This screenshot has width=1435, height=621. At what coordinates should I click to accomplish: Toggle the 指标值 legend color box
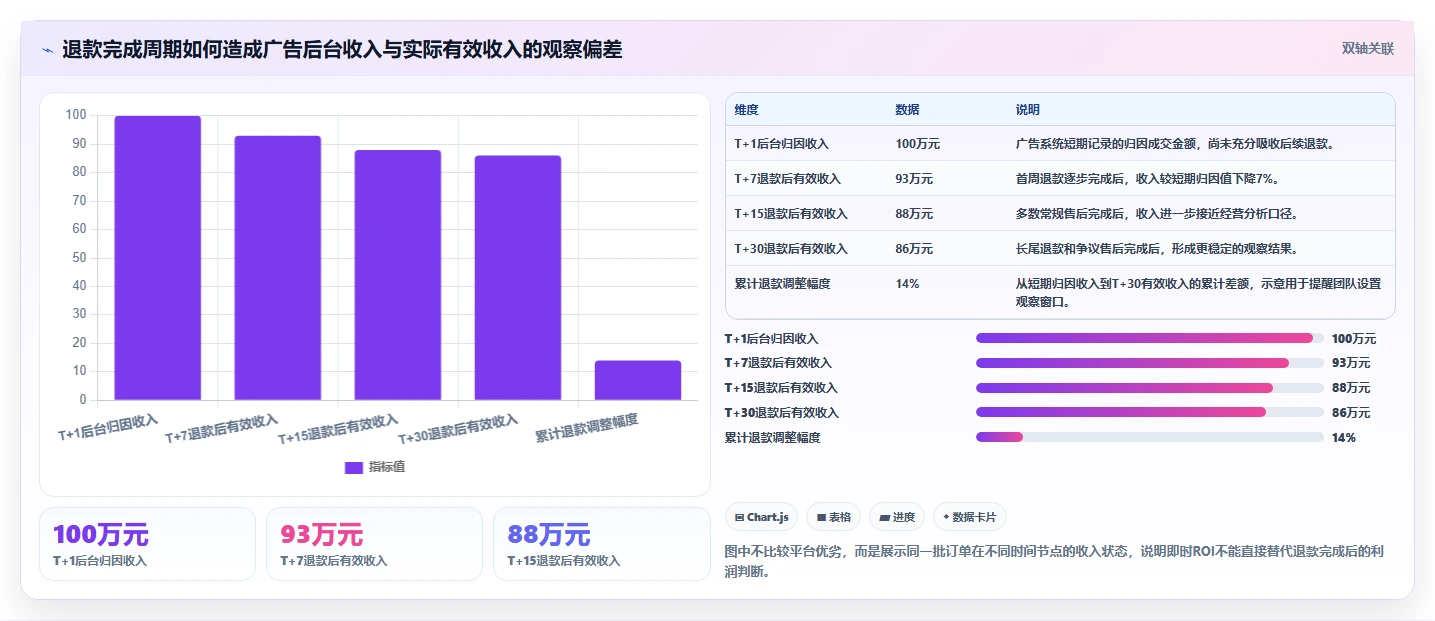coord(354,467)
